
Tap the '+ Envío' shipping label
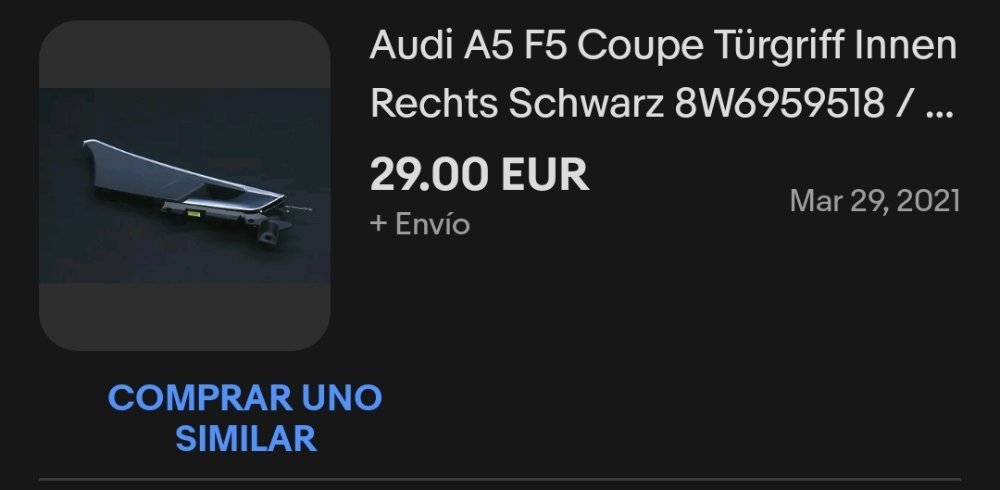[420, 224]
